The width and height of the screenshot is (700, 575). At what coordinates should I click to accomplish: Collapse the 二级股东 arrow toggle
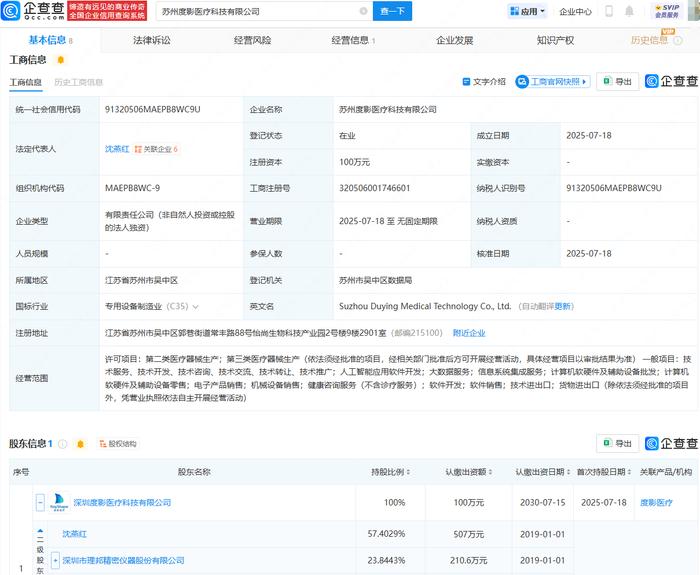(40, 531)
